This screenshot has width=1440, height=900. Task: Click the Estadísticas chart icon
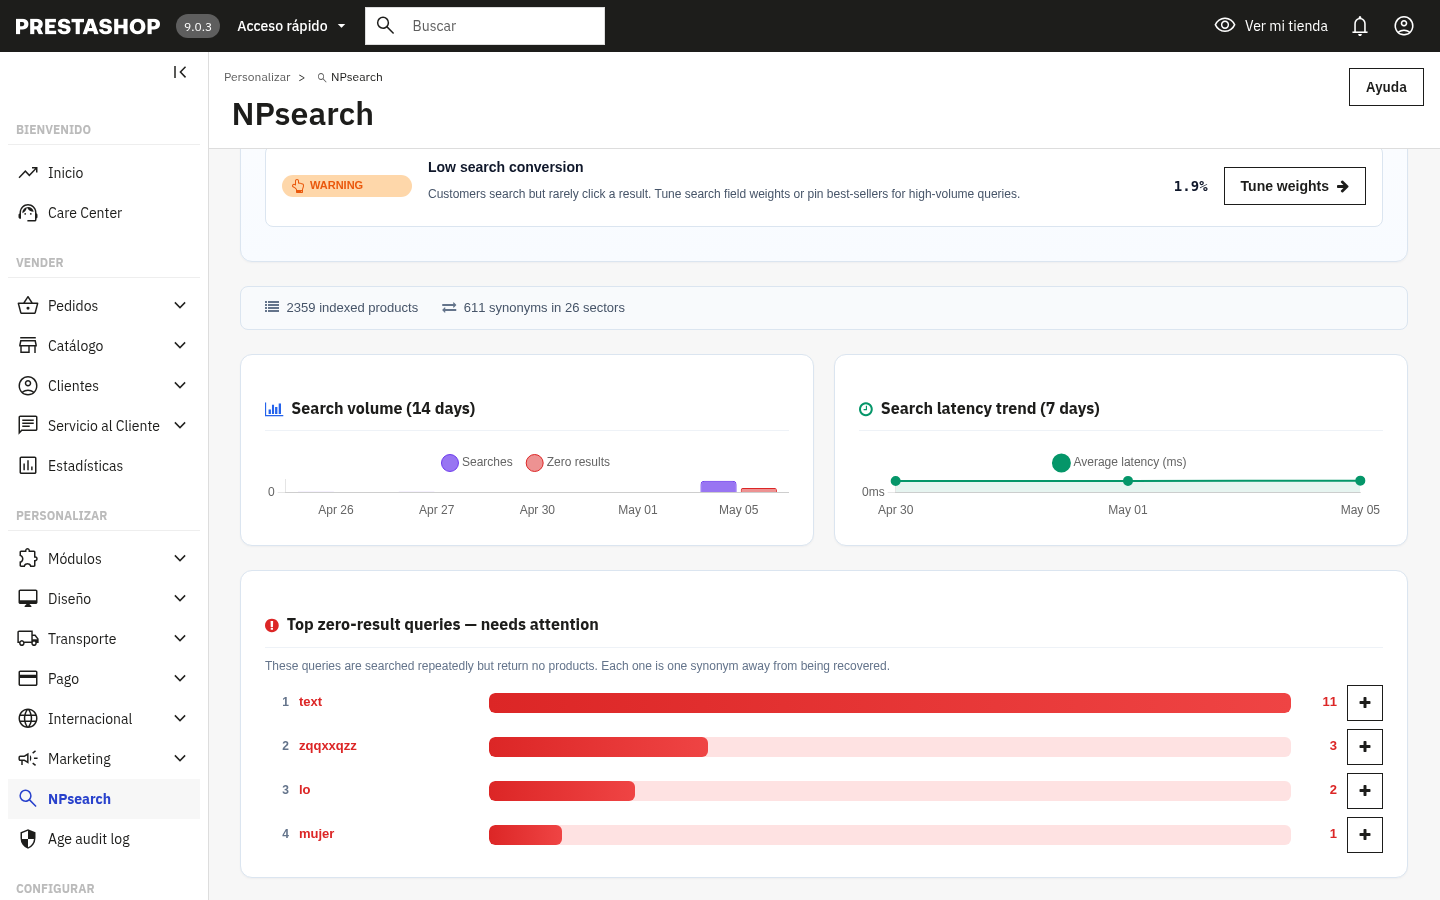[28, 466]
